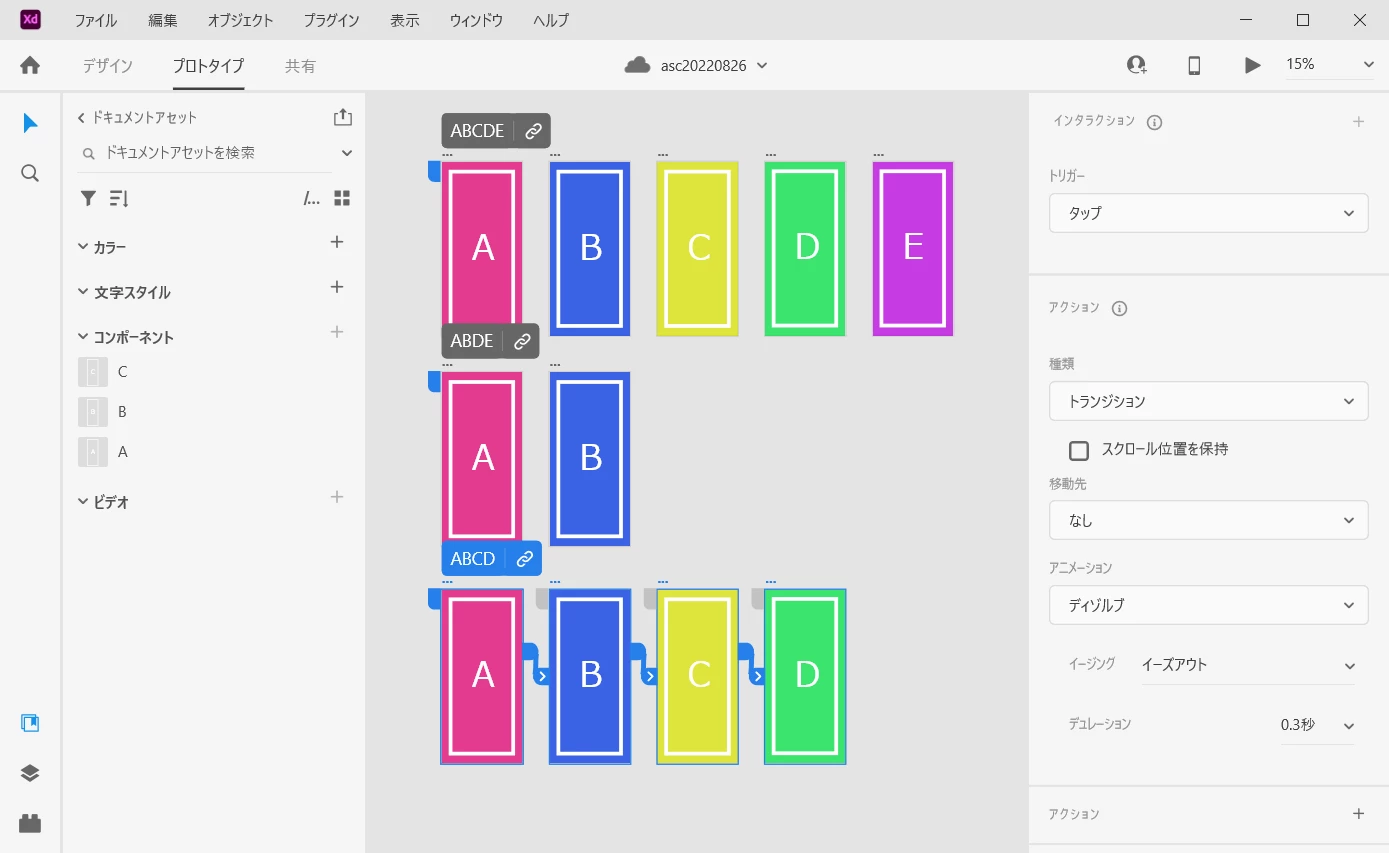The width and height of the screenshot is (1389, 853).
Task: Click the ABCD flow name label
Action: click(x=473, y=559)
